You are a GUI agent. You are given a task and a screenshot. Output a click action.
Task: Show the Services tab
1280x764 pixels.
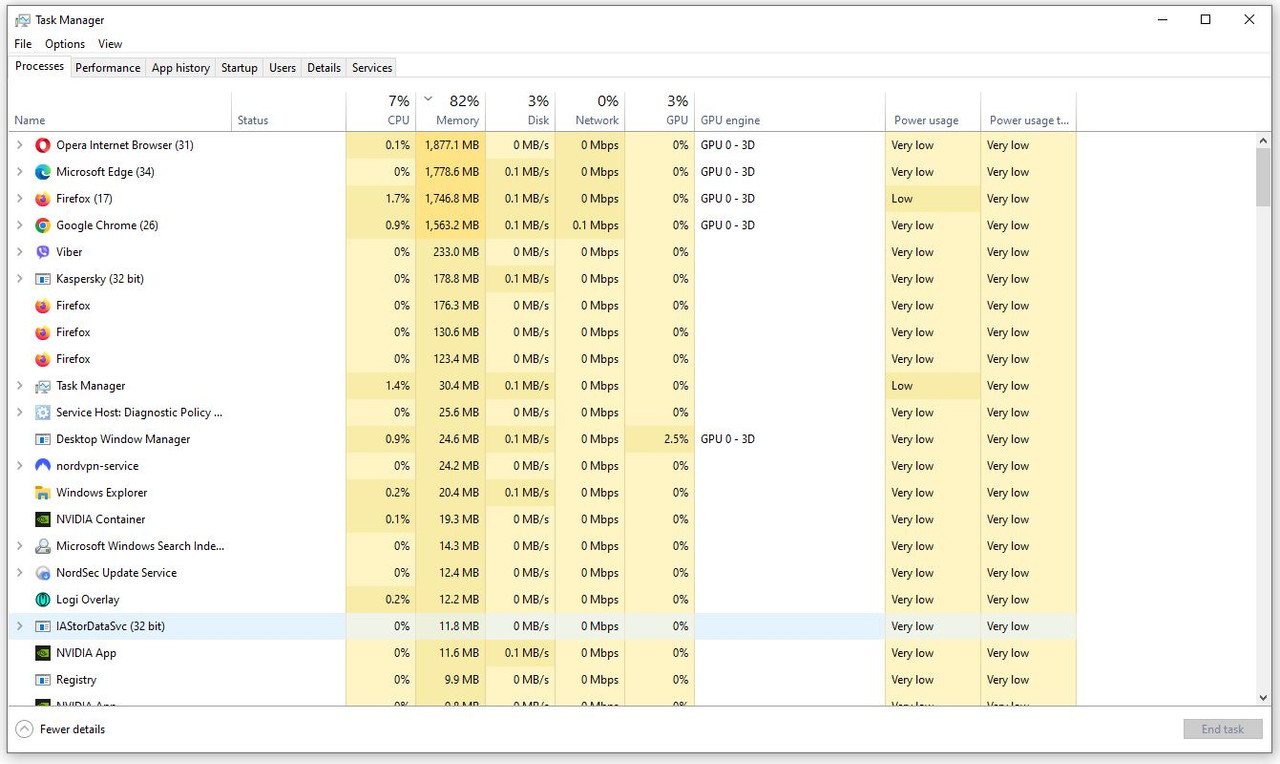pos(372,68)
